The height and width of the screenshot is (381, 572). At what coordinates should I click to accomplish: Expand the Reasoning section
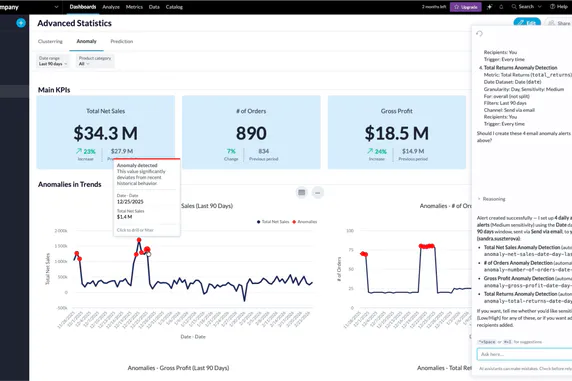coord(491,199)
